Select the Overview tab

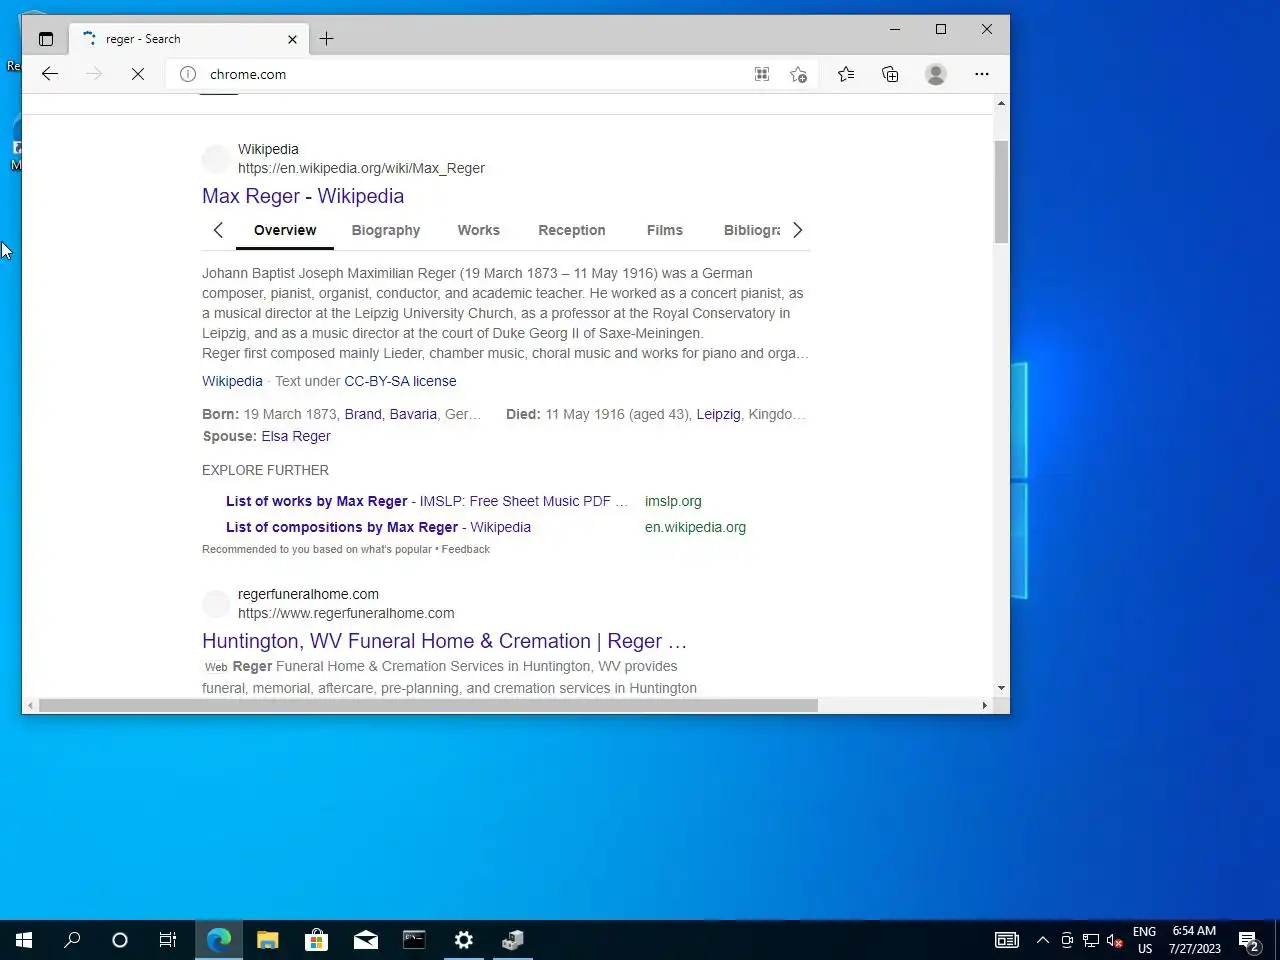tap(285, 230)
